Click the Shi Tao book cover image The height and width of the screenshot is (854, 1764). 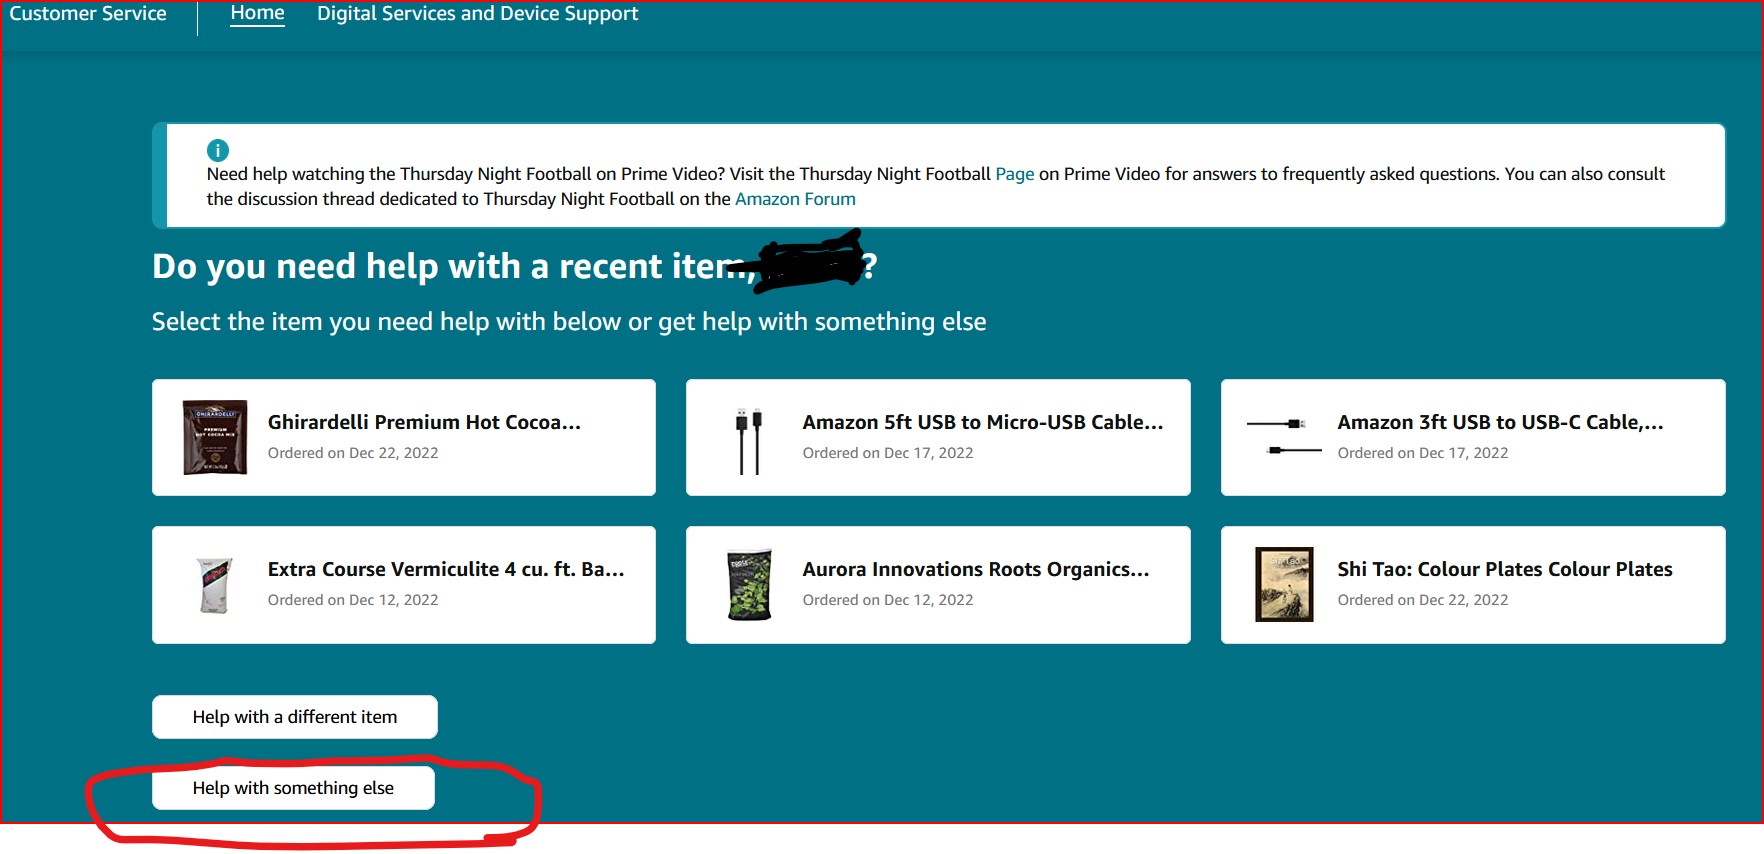(1284, 585)
